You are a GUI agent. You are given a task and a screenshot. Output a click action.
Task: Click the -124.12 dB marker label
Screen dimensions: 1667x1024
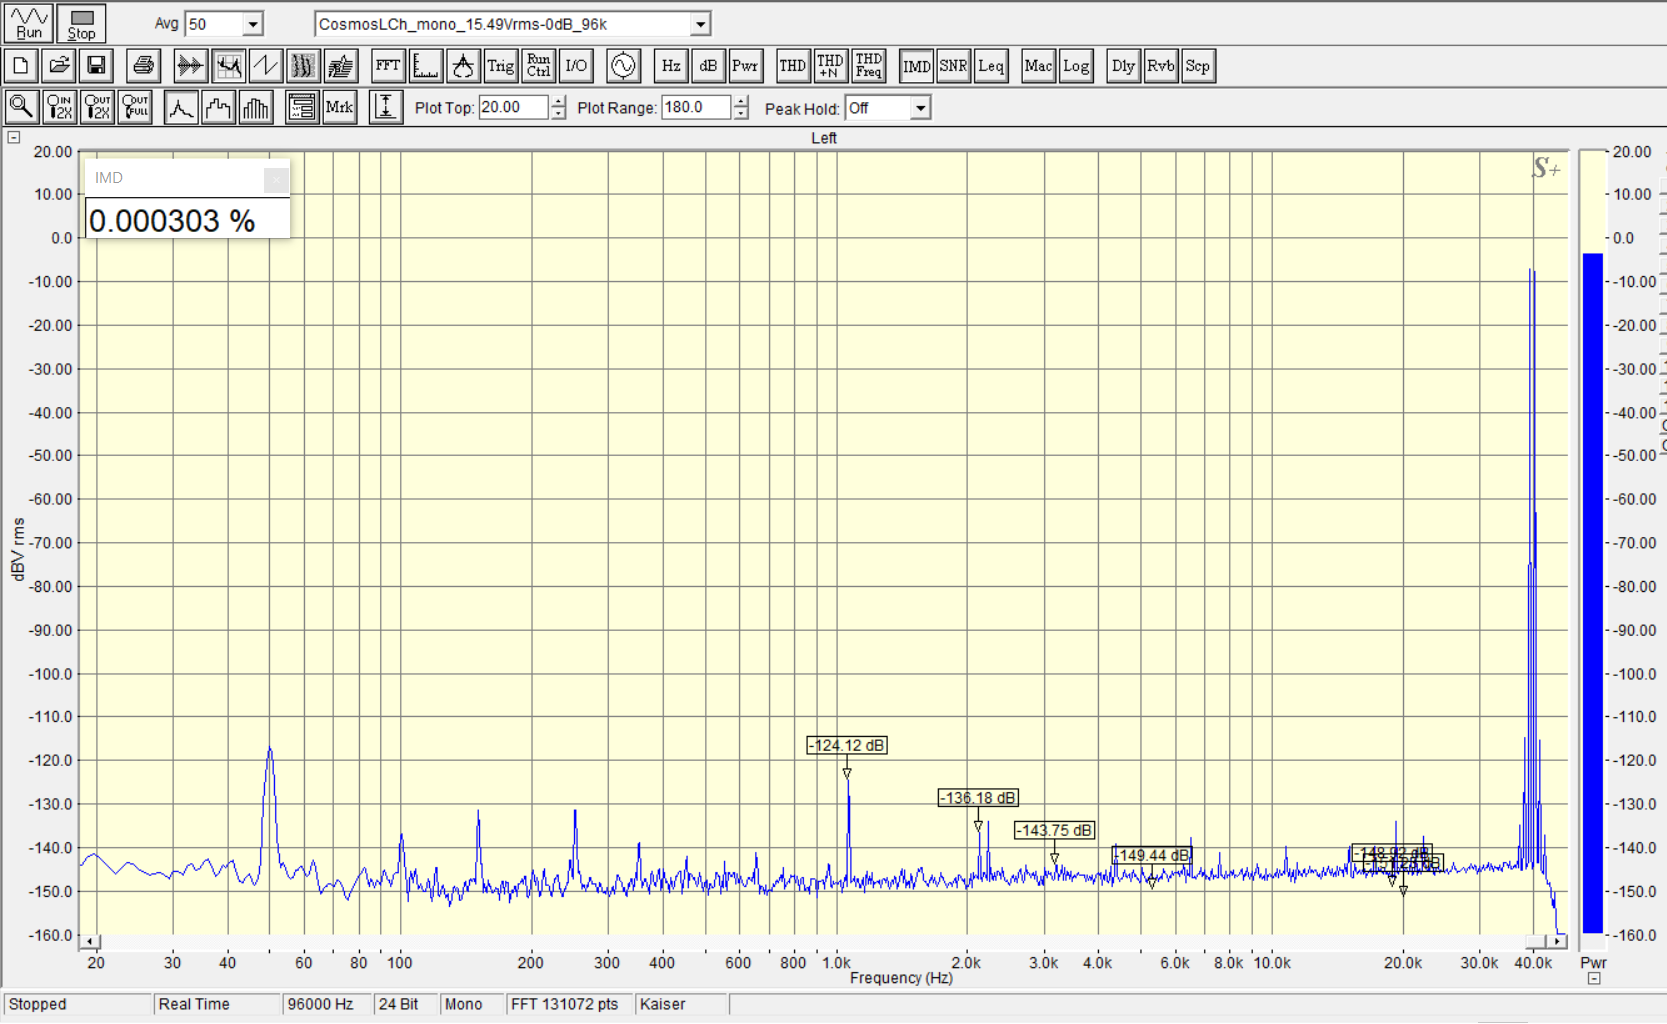[x=847, y=746]
